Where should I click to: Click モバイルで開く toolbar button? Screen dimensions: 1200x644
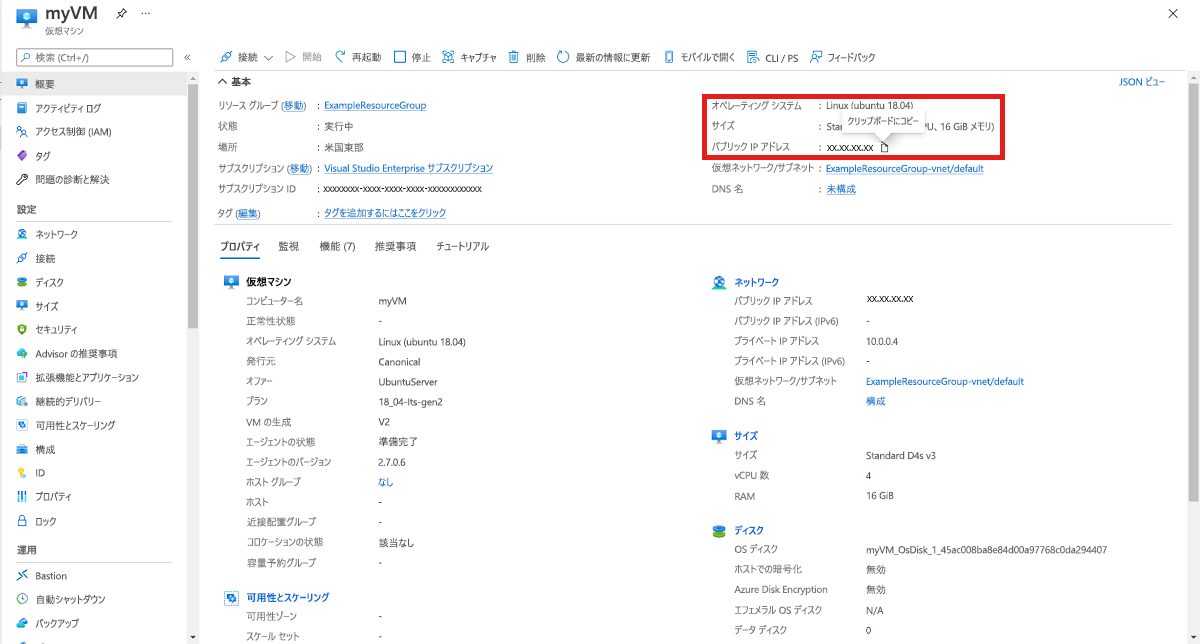699,57
